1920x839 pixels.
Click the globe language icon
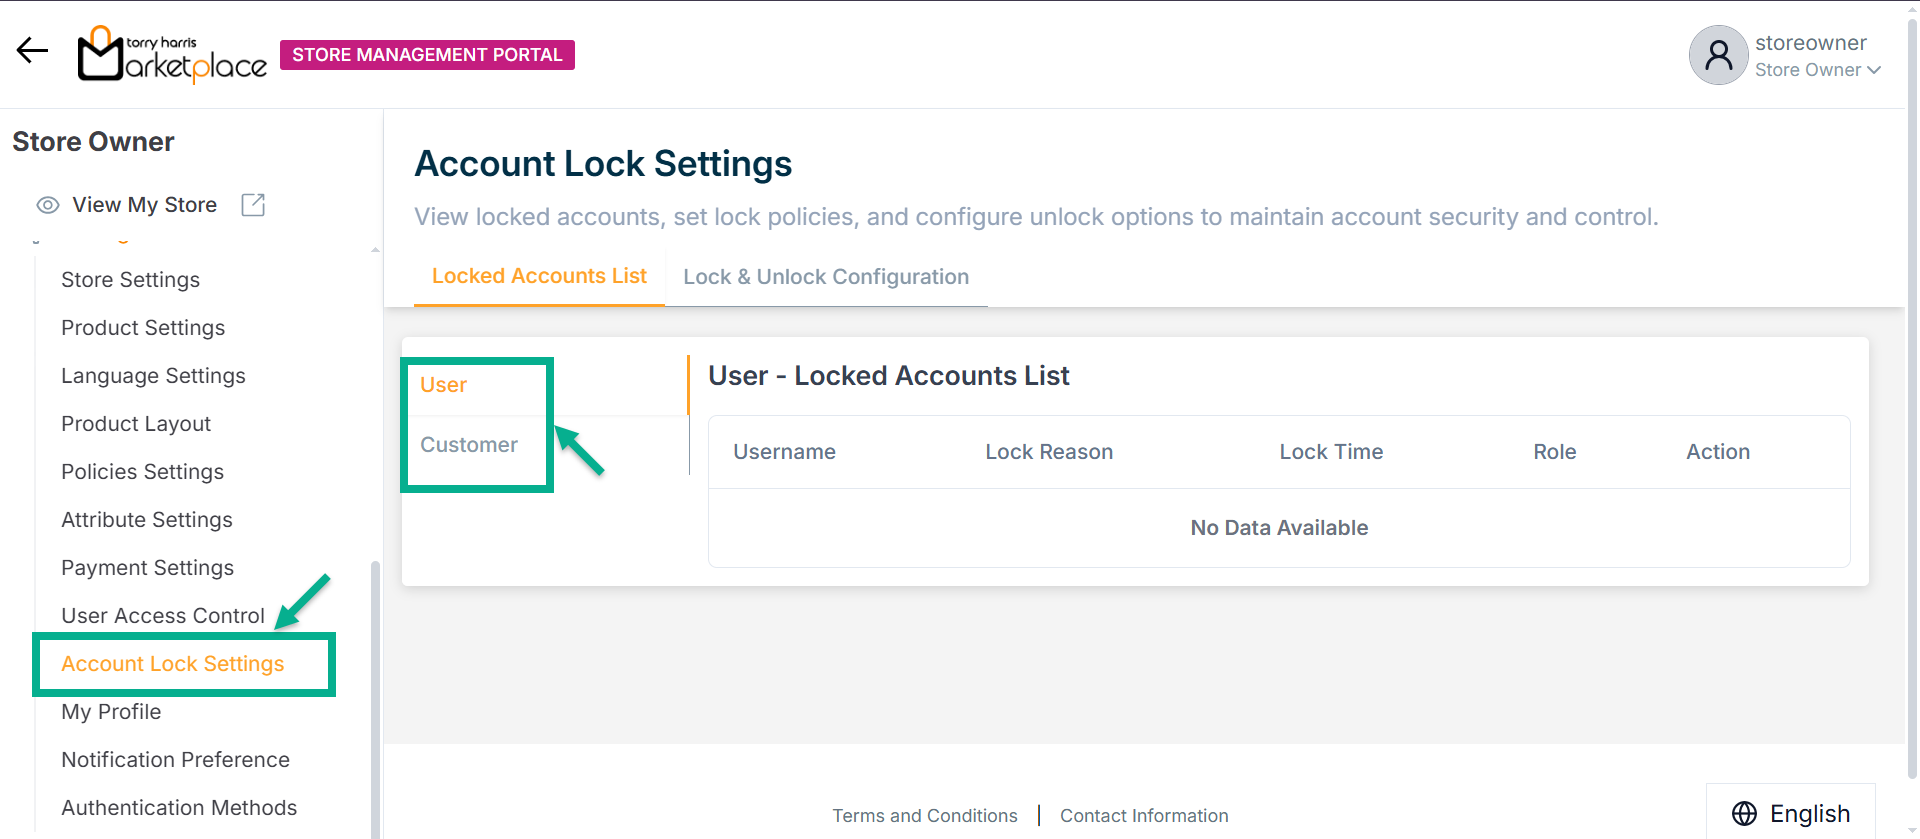pos(1744,813)
